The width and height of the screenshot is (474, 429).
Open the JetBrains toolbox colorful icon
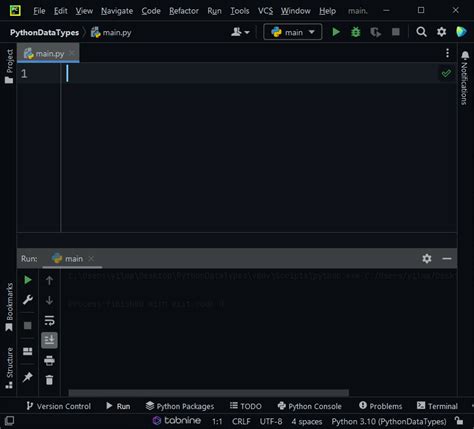pos(461,32)
